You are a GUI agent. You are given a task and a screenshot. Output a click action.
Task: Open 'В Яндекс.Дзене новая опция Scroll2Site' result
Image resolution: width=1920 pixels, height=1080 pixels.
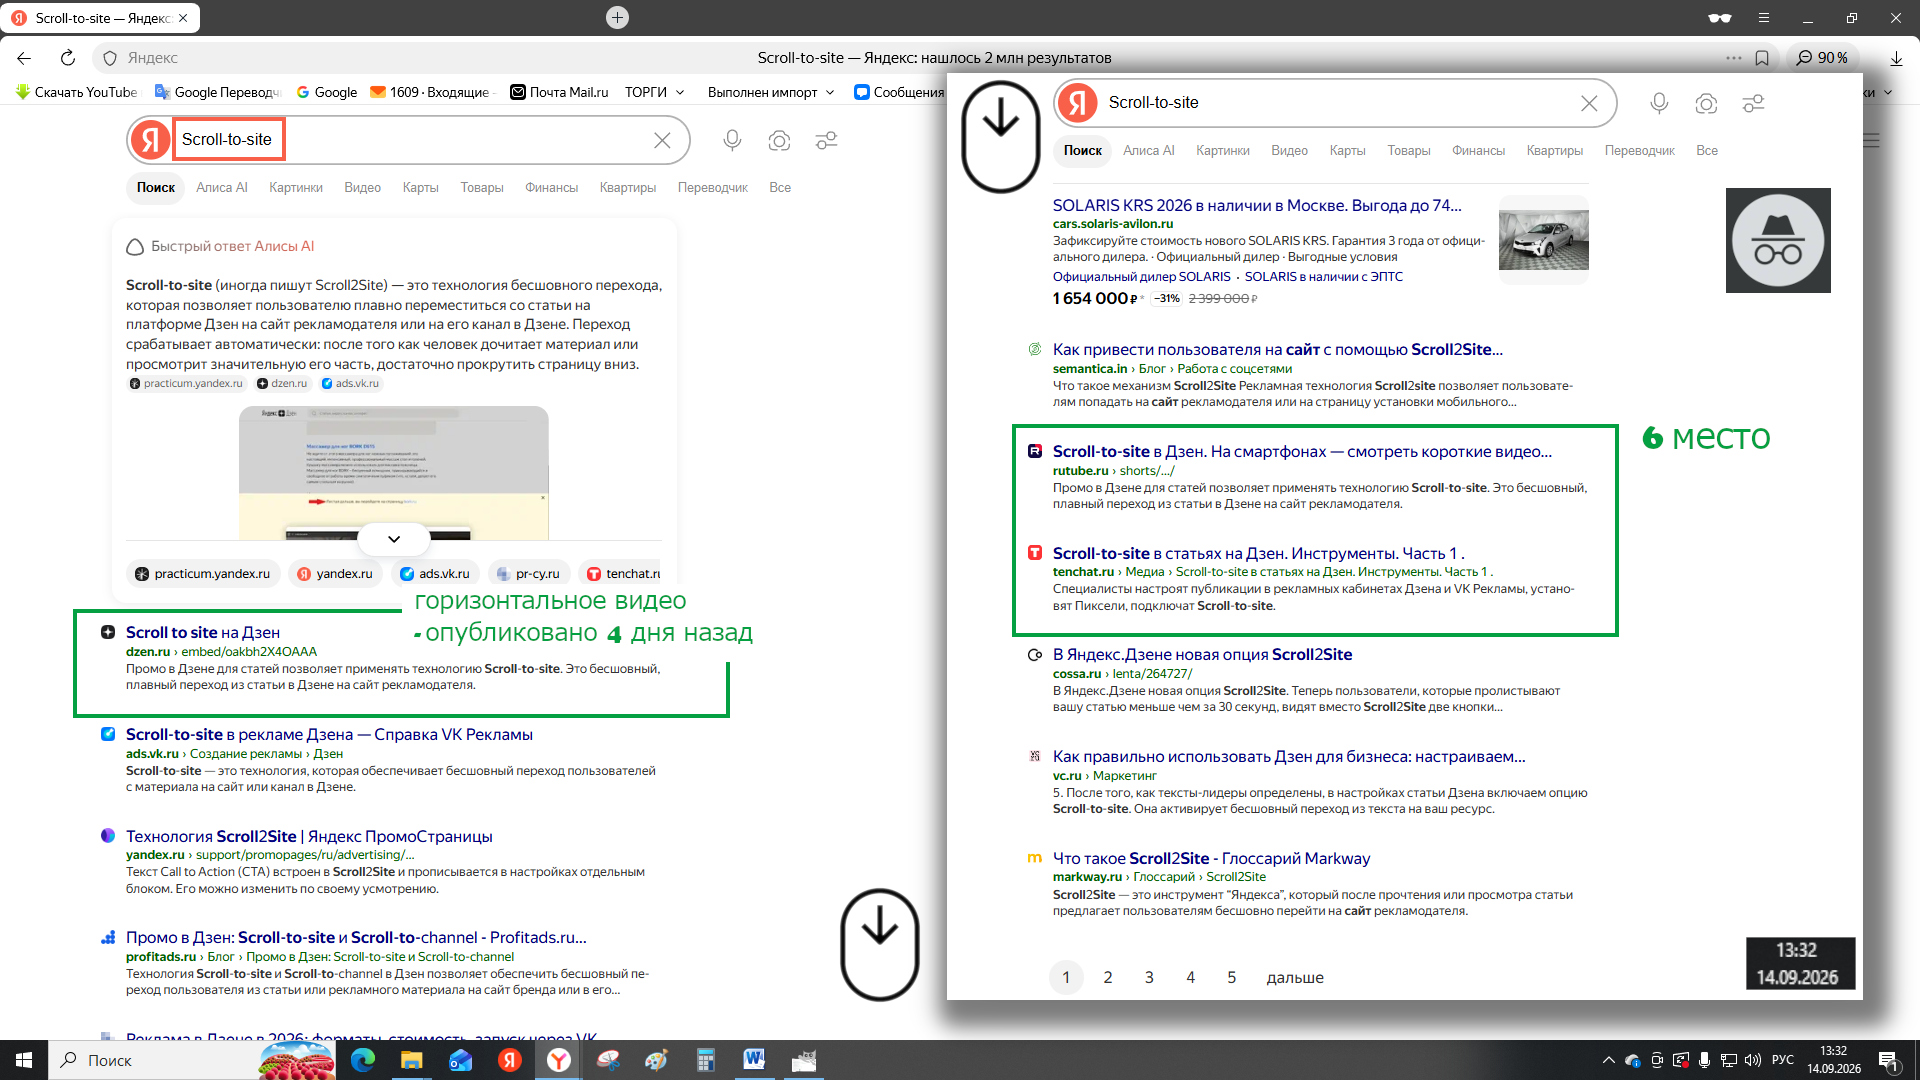[1202, 654]
